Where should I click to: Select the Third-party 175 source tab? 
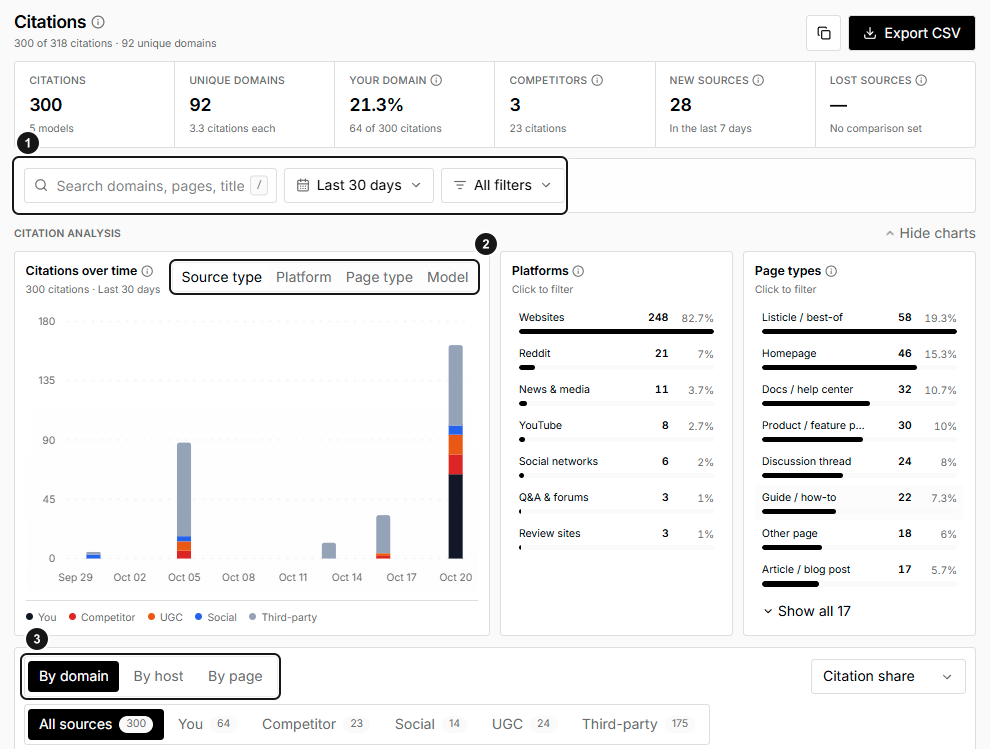pyautogui.click(x=636, y=724)
